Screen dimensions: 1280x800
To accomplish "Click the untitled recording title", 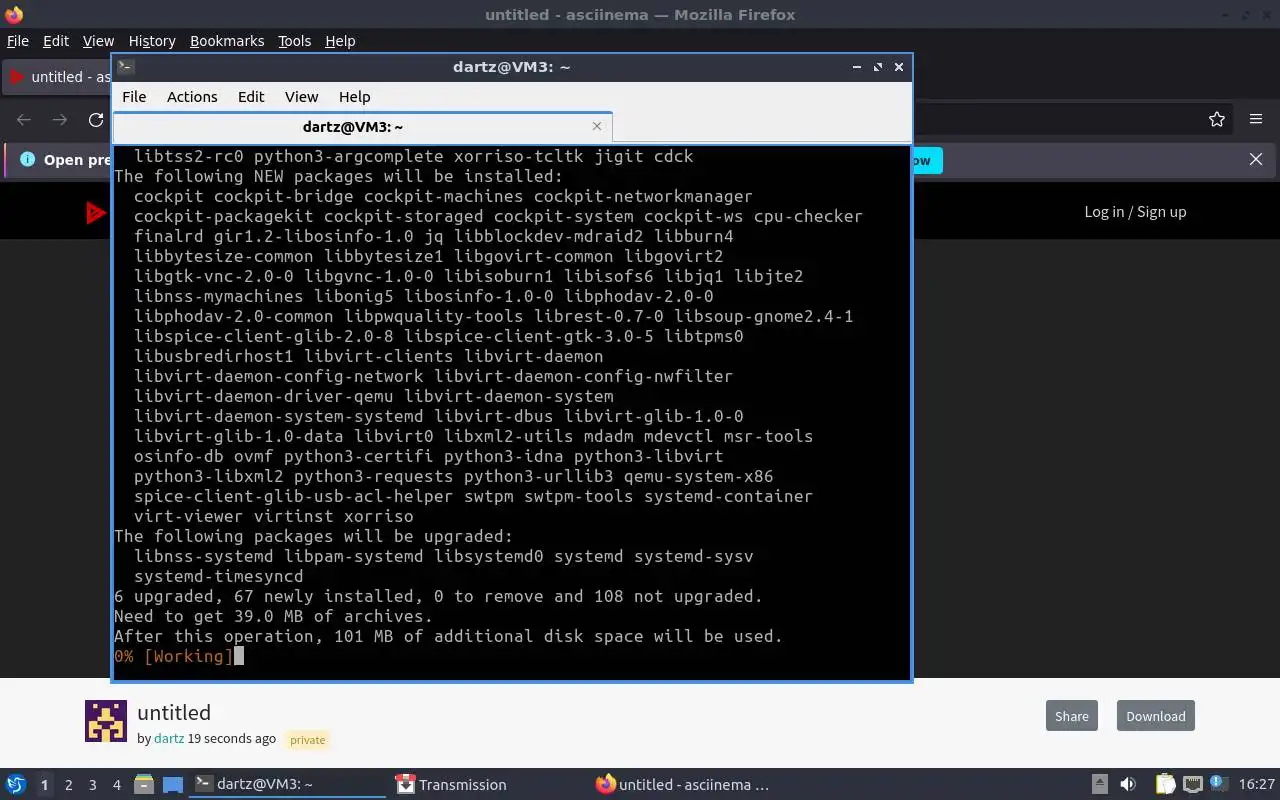I will coord(174,713).
